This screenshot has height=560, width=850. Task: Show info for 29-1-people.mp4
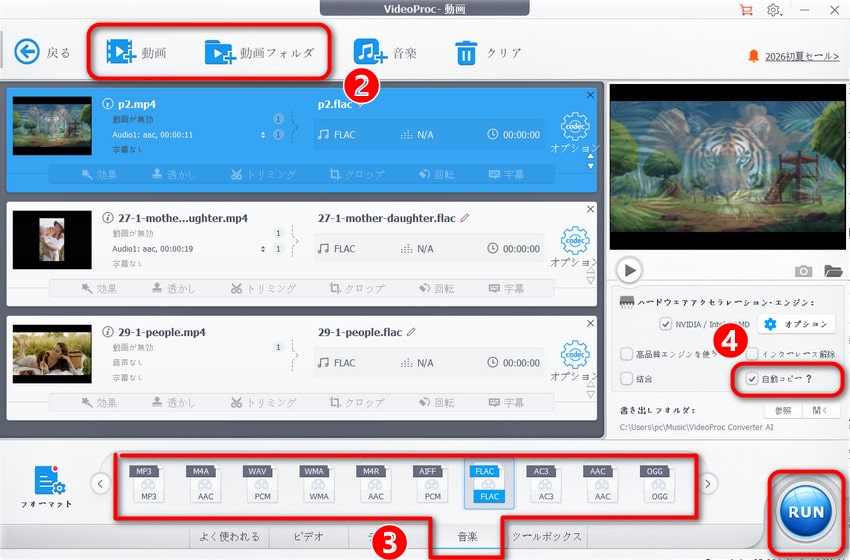(107, 332)
